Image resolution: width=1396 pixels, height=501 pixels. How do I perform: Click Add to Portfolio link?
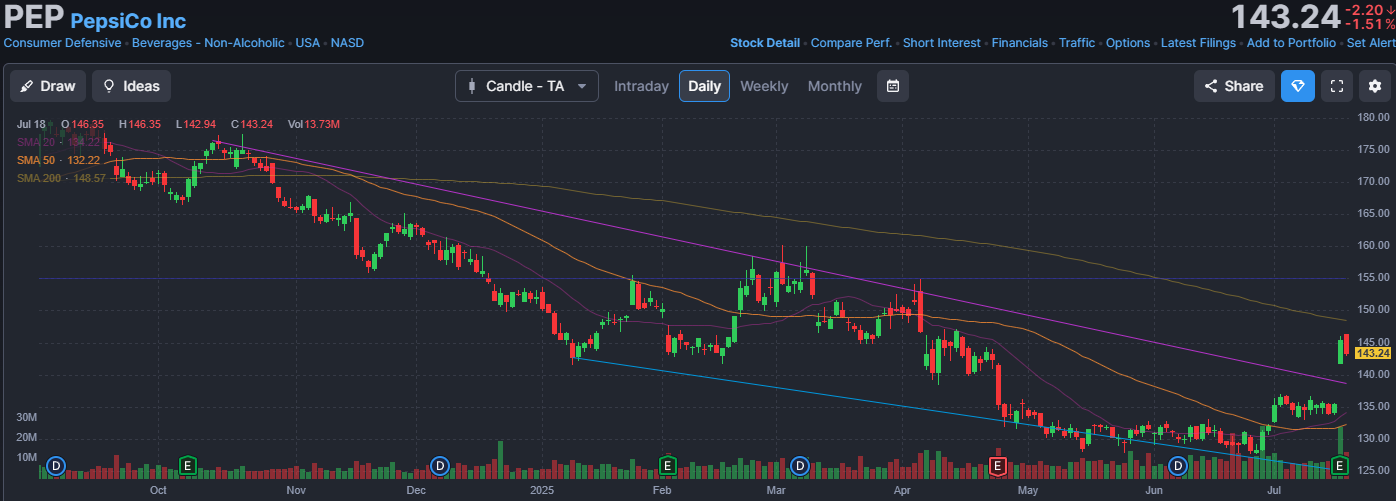[x=1291, y=43]
